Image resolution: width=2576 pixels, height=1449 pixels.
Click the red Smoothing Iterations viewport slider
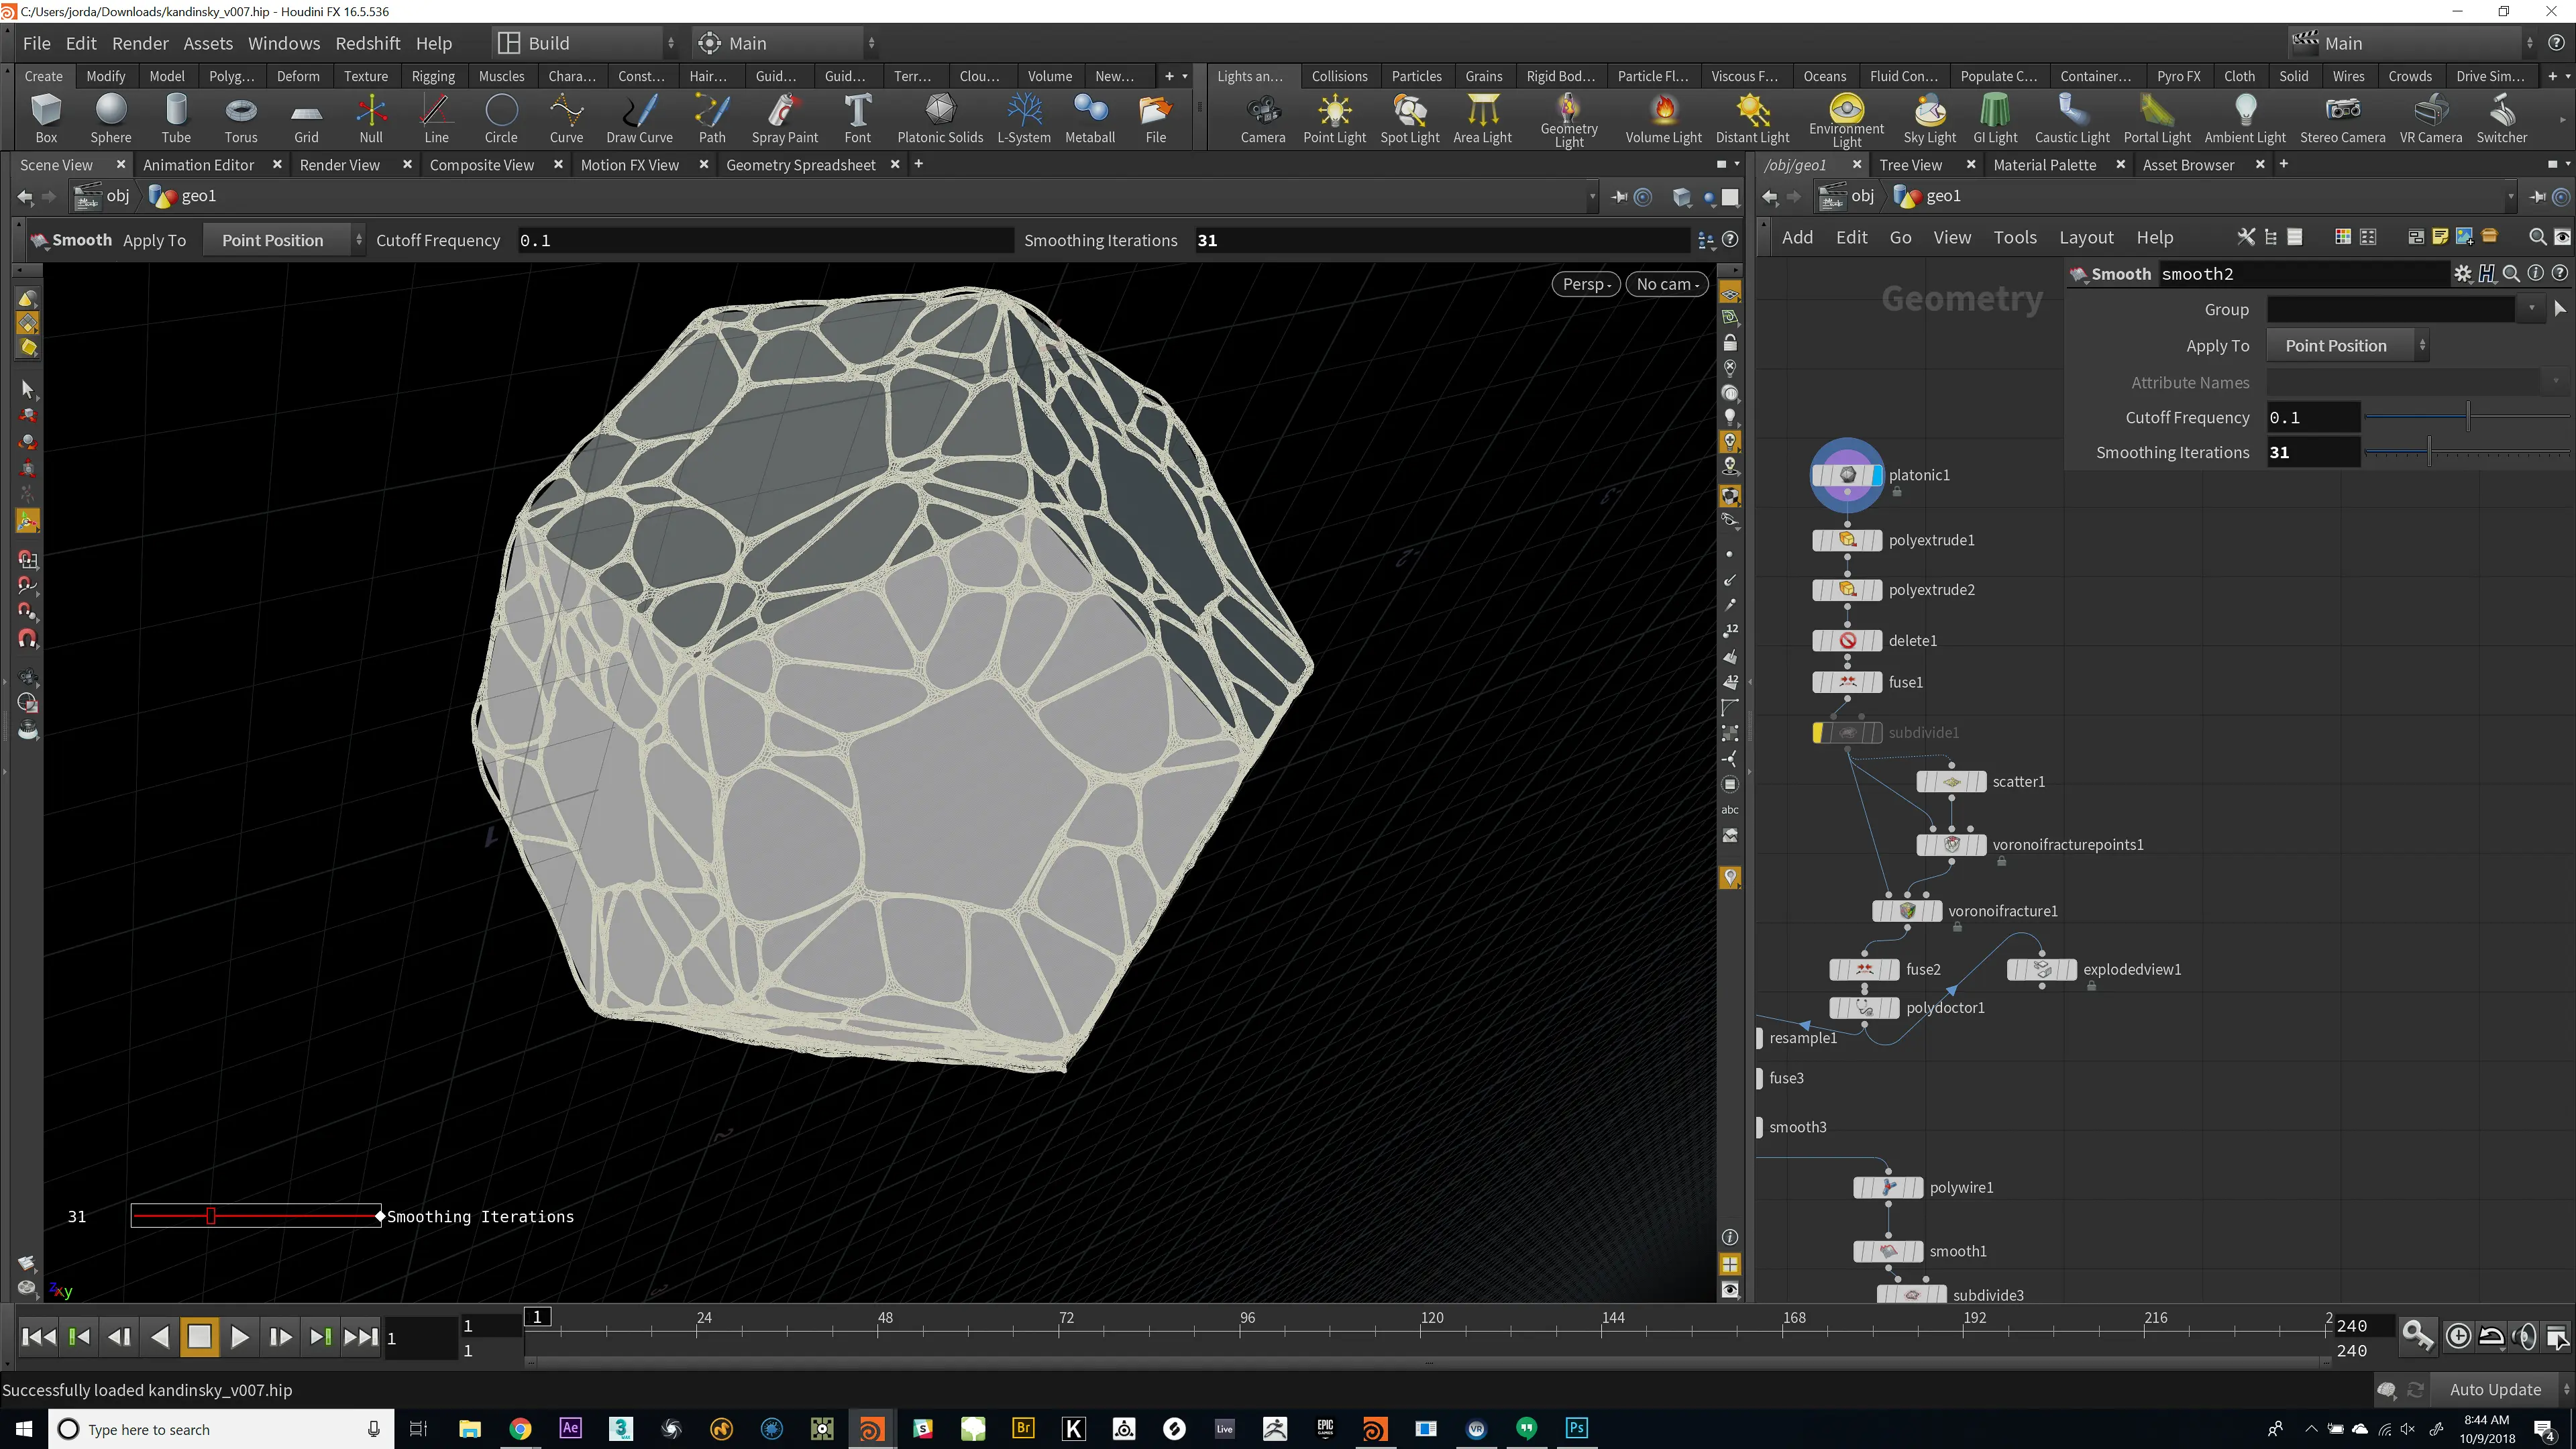pyautogui.click(x=255, y=1216)
